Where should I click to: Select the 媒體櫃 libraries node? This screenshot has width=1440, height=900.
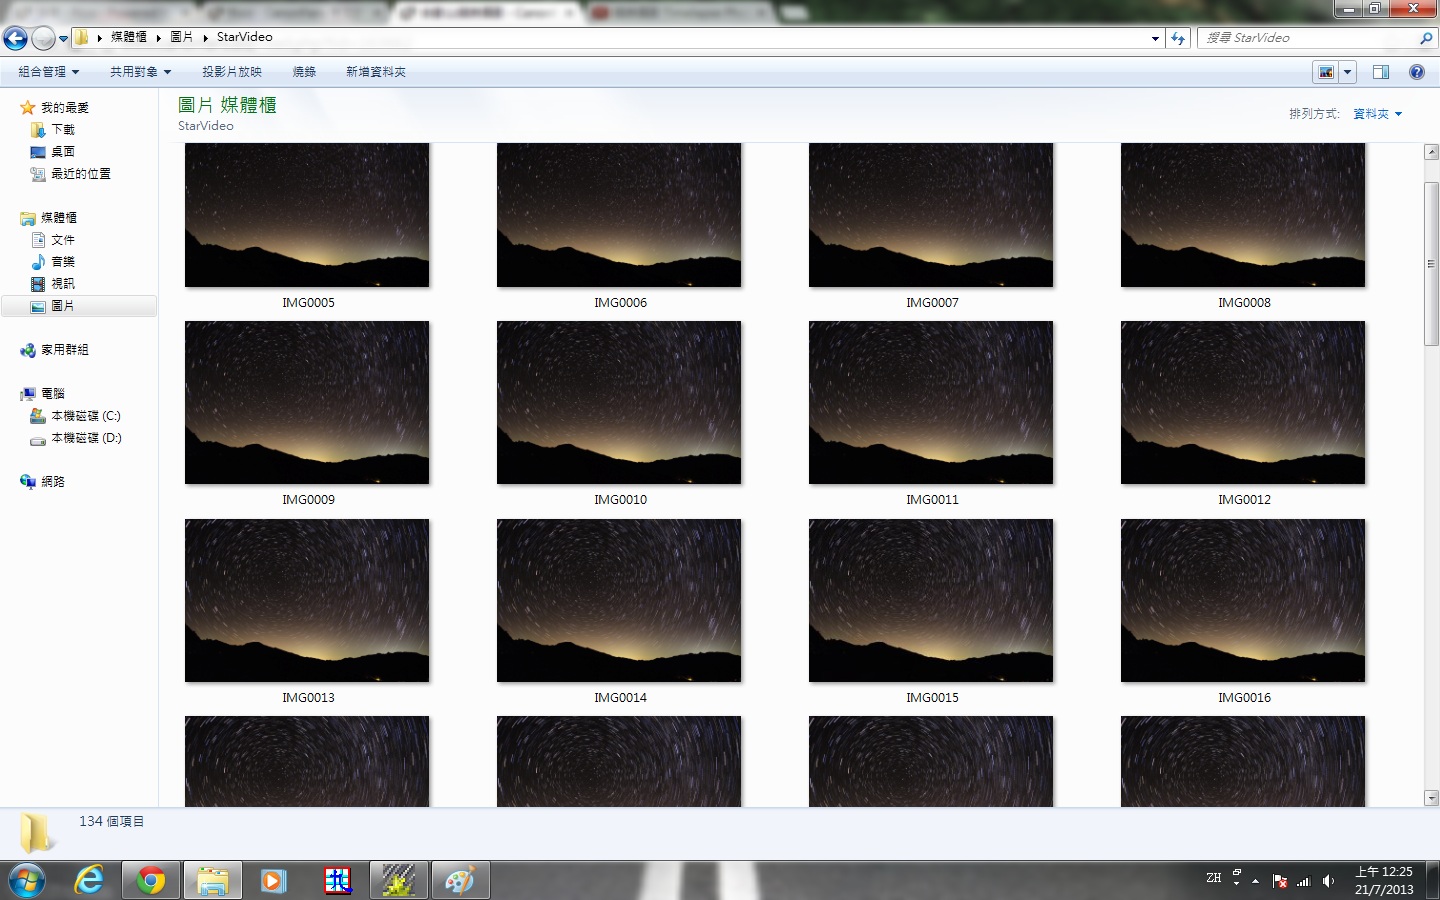[59, 218]
